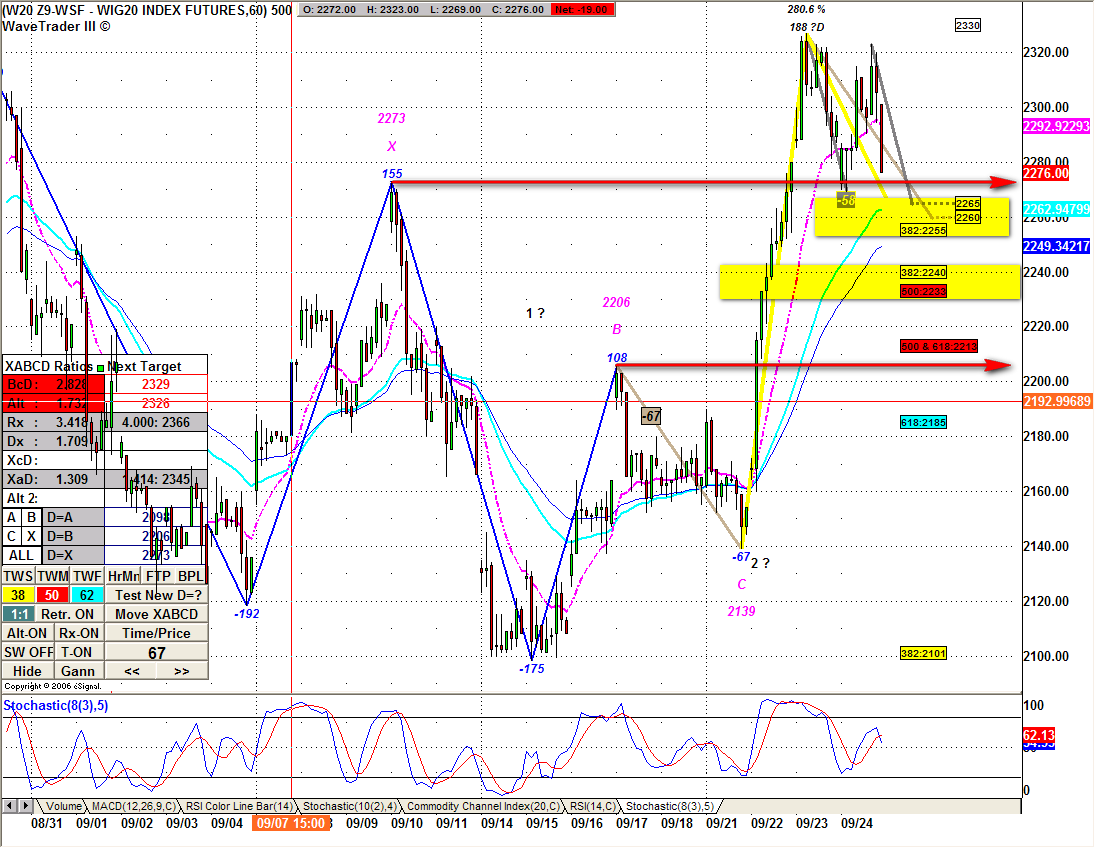The width and height of the screenshot is (1095, 848).
Task: Step back with the << arrow
Action: point(131,671)
